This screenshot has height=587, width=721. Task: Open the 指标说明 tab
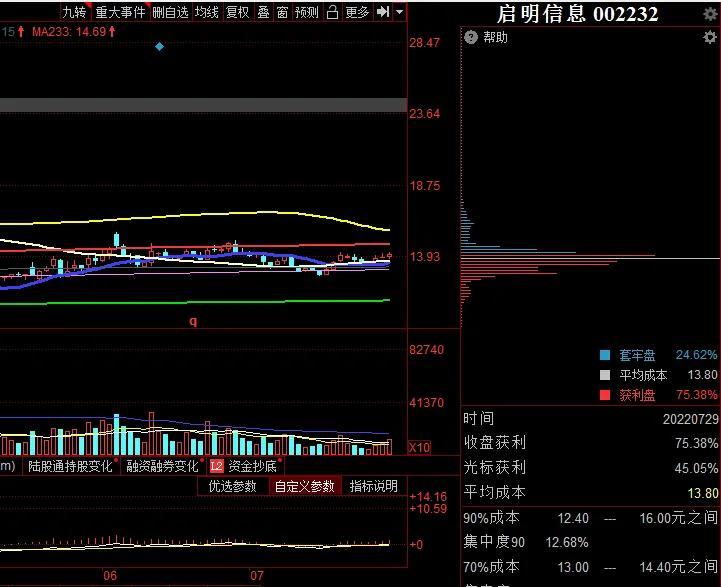click(373, 486)
